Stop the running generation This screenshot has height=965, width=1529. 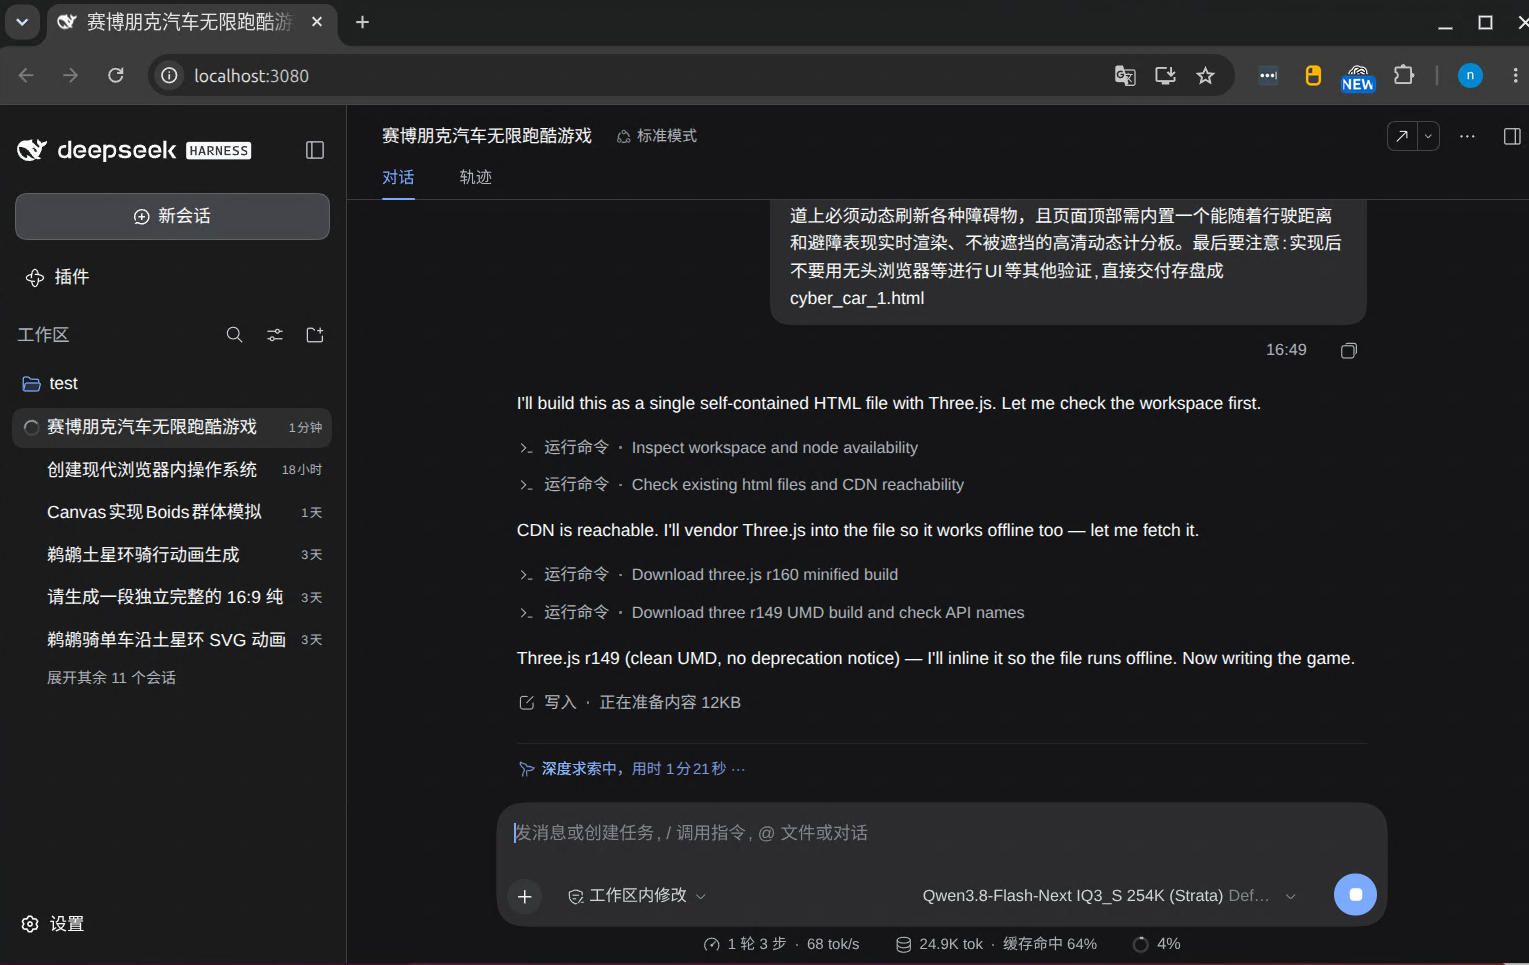[x=1355, y=895]
